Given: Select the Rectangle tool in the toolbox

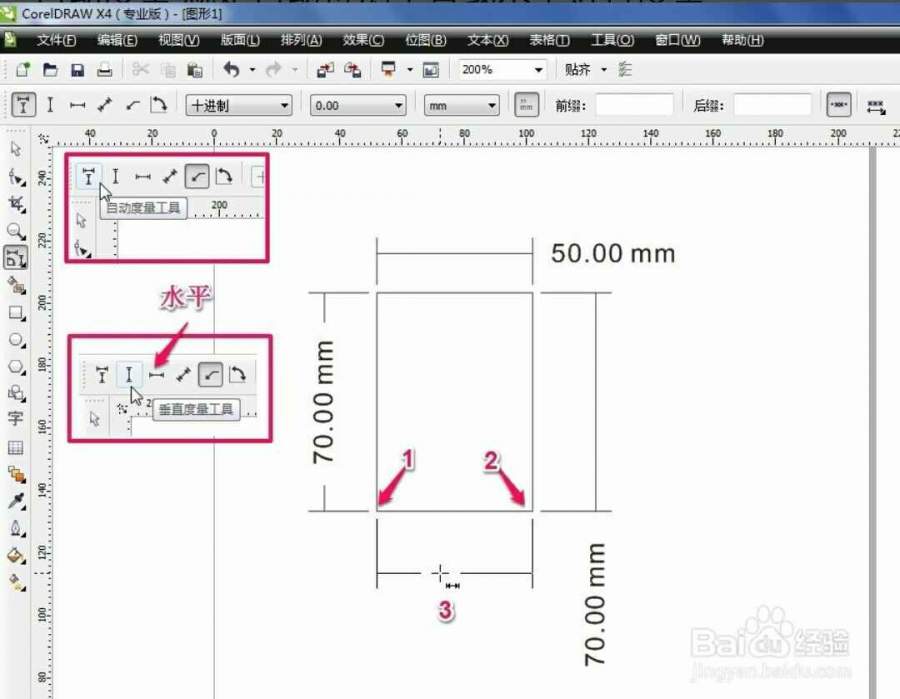Looking at the screenshot, I should 16,313.
